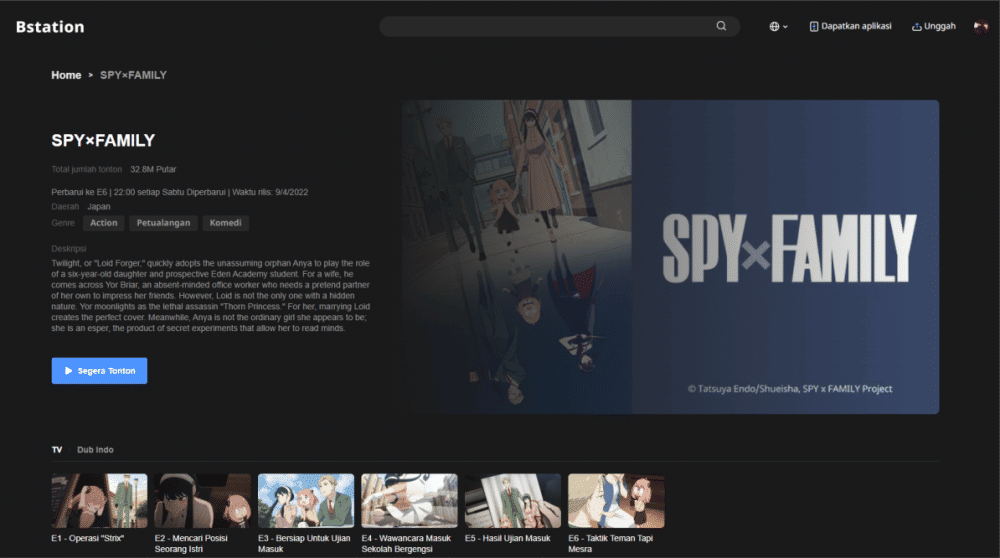This screenshot has height=558, width=1000.
Task: Open episode E5 thumbnail
Action: [513, 501]
